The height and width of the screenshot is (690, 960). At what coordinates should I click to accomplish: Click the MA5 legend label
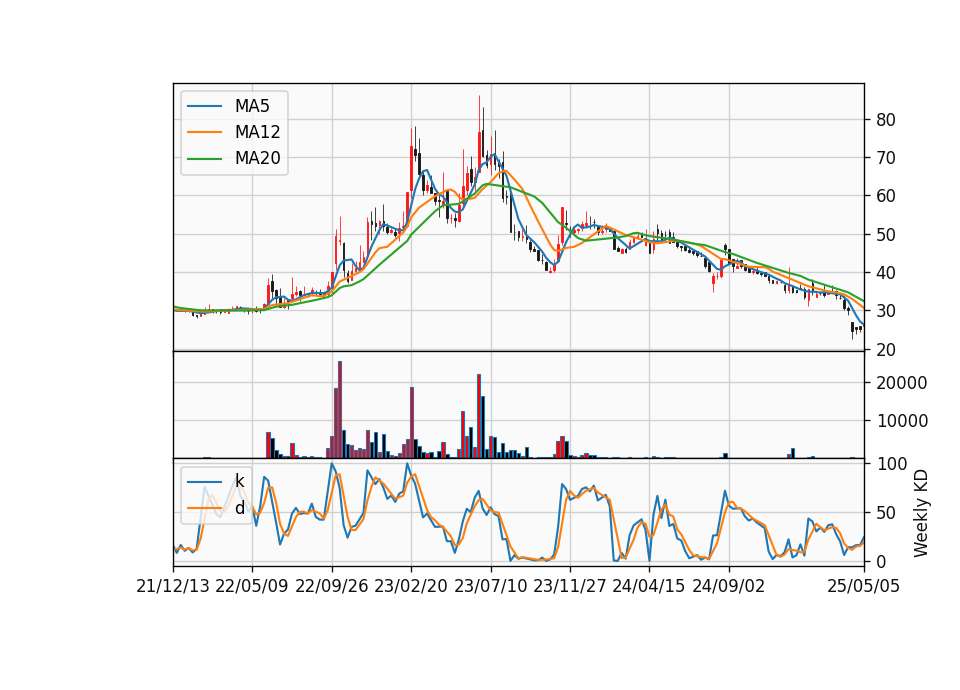click(252, 106)
